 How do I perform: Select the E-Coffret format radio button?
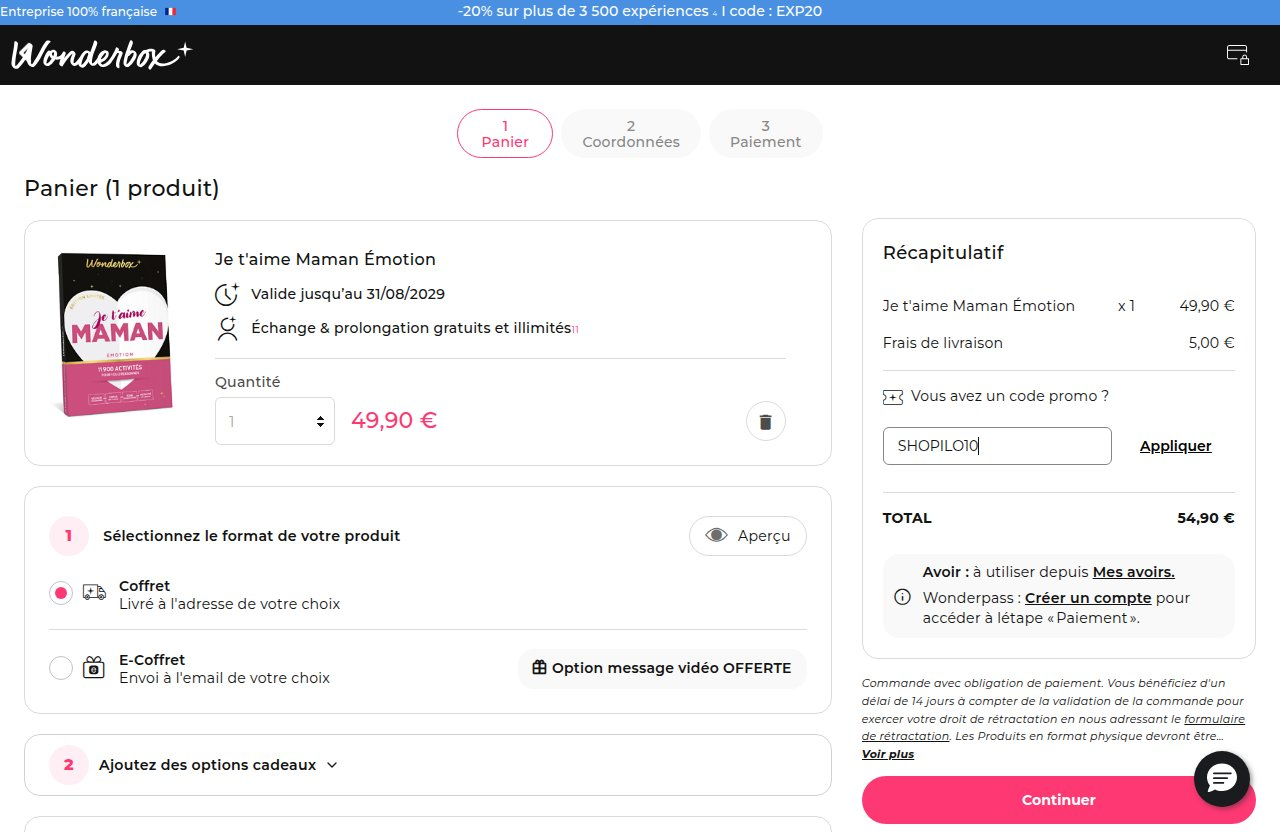(61, 668)
